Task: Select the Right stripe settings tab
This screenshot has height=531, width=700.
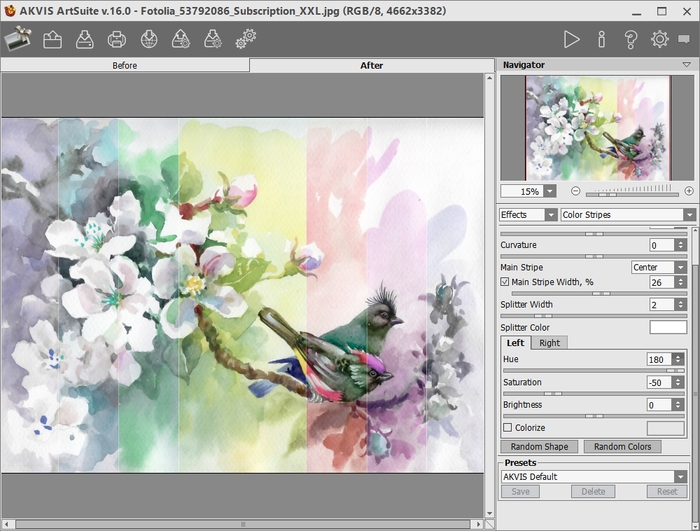Action: click(549, 343)
